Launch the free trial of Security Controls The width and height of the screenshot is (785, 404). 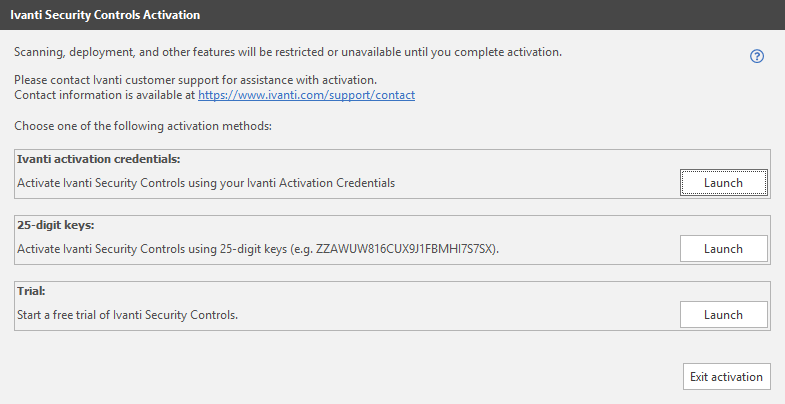coord(723,315)
